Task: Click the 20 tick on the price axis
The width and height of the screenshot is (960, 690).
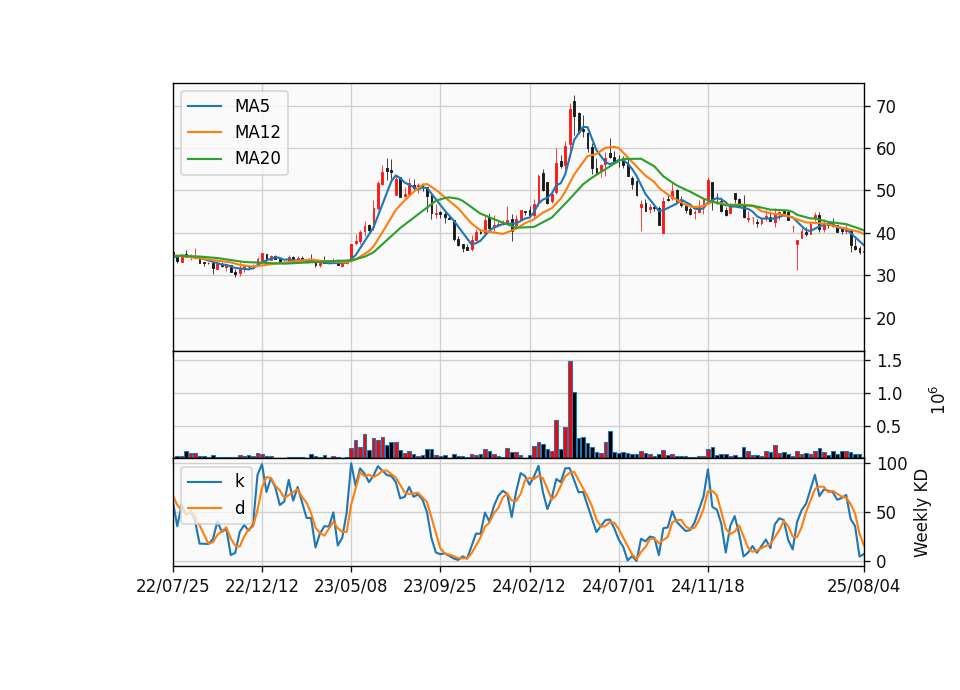Action: [885, 319]
